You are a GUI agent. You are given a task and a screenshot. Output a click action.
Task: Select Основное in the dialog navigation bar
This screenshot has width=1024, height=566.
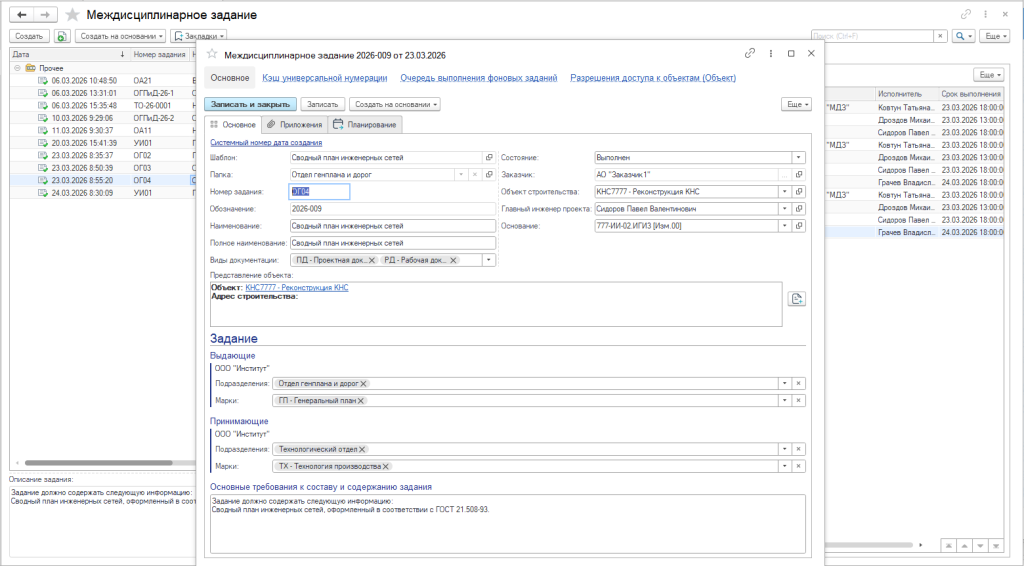tap(230, 78)
